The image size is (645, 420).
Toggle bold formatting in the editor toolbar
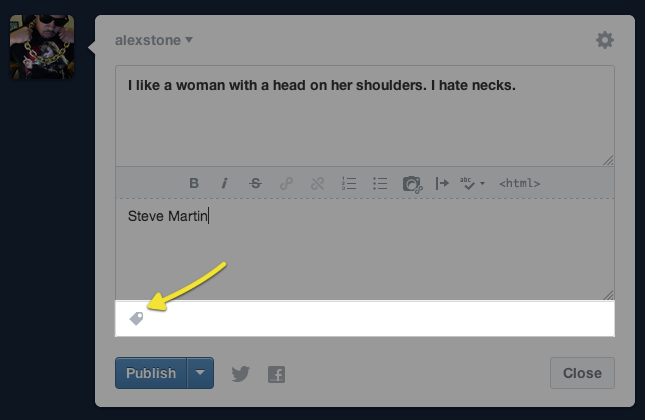[x=194, y=183]
